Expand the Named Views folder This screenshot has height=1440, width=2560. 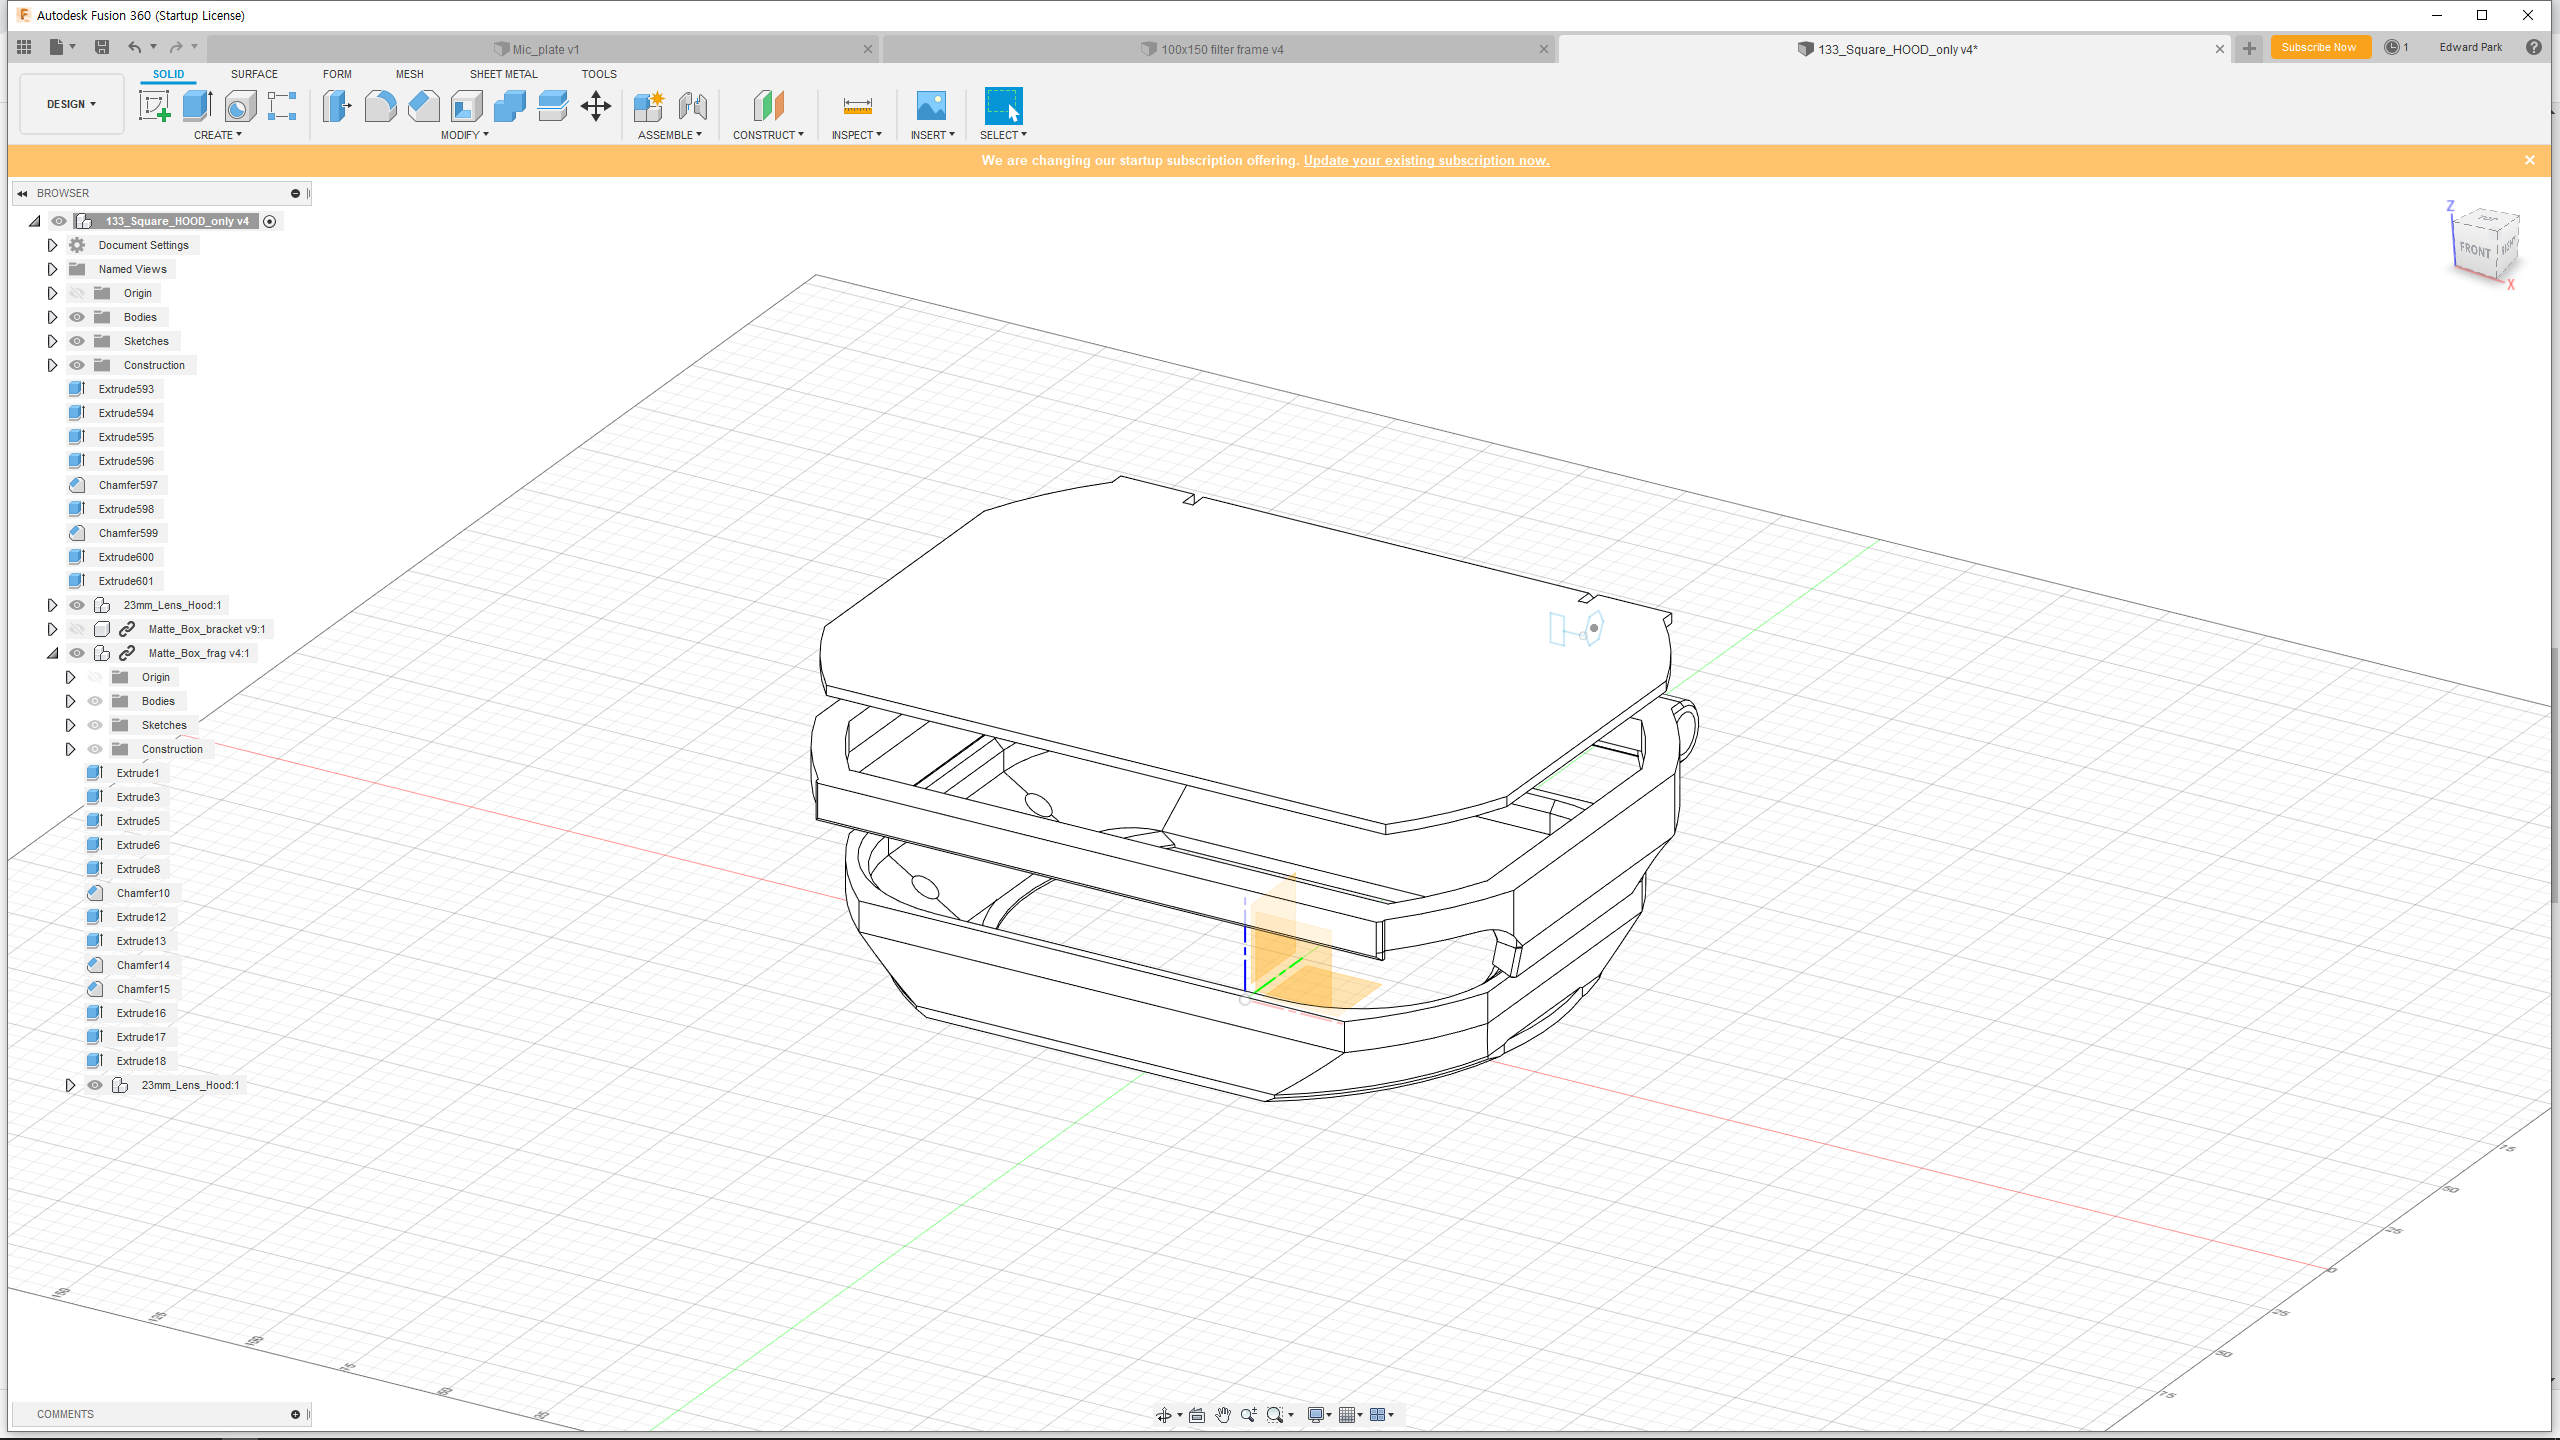click(52, 269)
